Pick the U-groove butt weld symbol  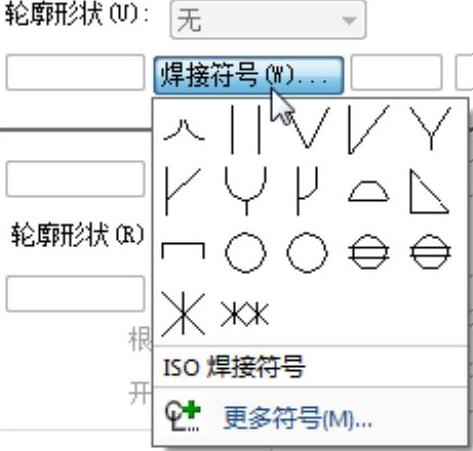click(246, 191)
